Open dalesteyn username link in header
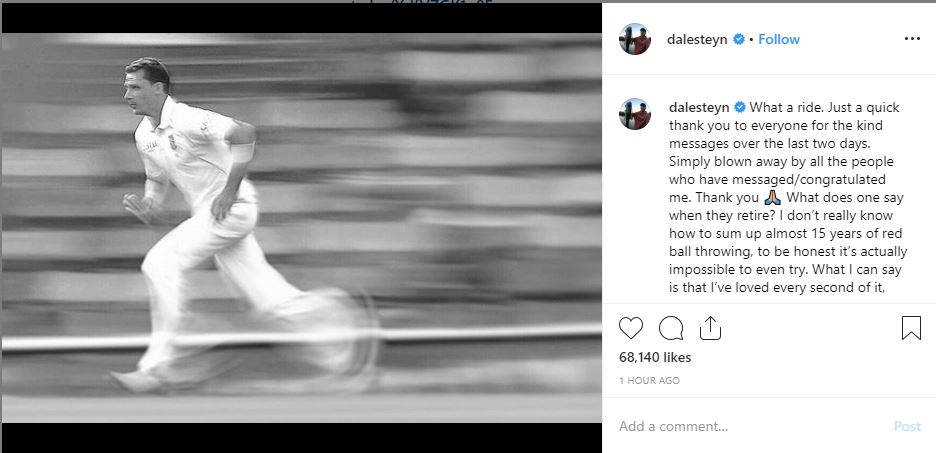The width and height of the screenshot is (936, 453). 697,39
